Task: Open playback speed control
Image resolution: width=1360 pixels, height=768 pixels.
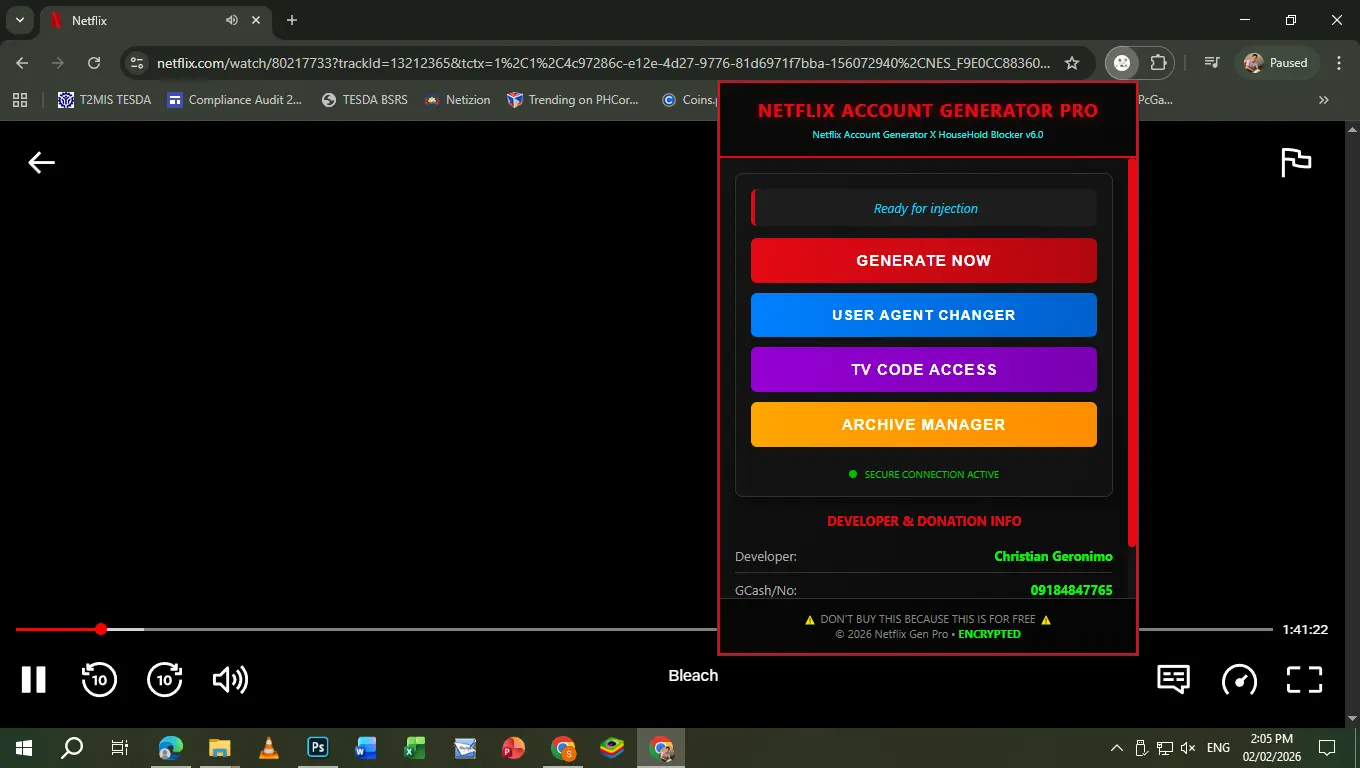Action: 1240,680
